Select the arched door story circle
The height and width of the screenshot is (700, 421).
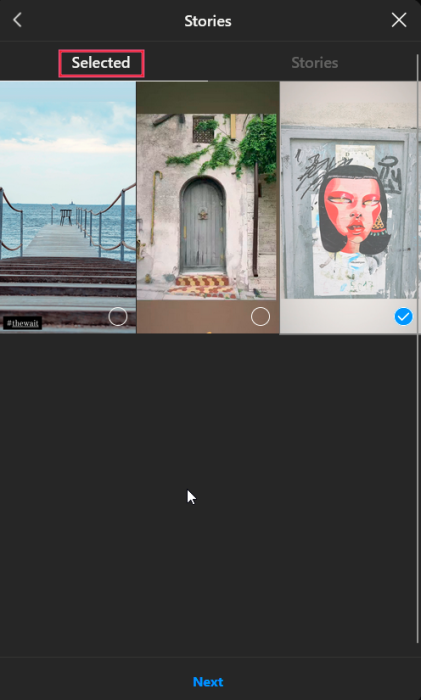260,317
